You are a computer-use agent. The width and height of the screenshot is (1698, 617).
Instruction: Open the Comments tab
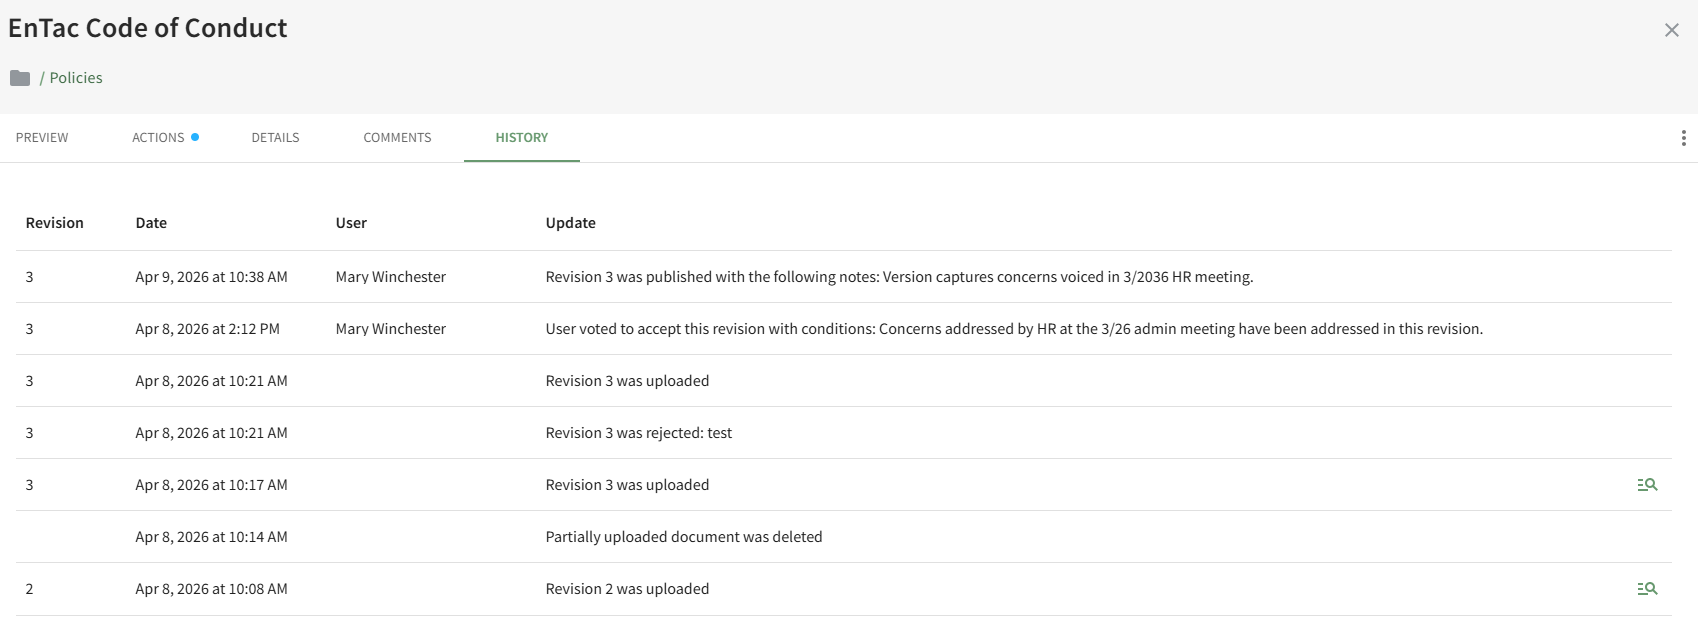(x=397, y=138)
